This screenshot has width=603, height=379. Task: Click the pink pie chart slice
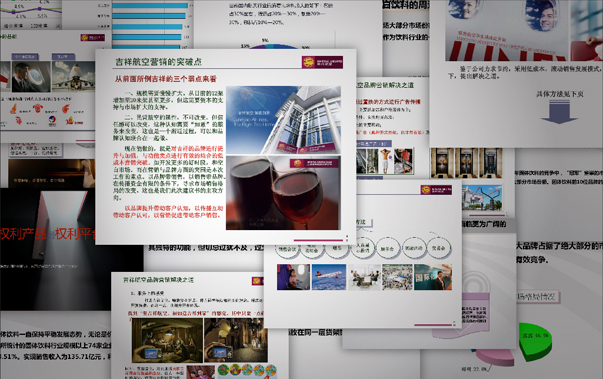[x=496, y=357]
